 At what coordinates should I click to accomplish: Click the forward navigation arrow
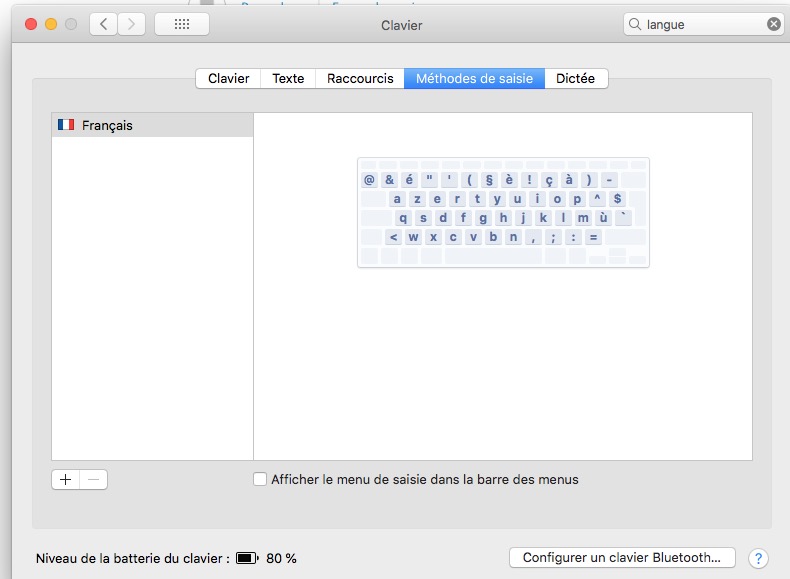click(x=132, y=24)
